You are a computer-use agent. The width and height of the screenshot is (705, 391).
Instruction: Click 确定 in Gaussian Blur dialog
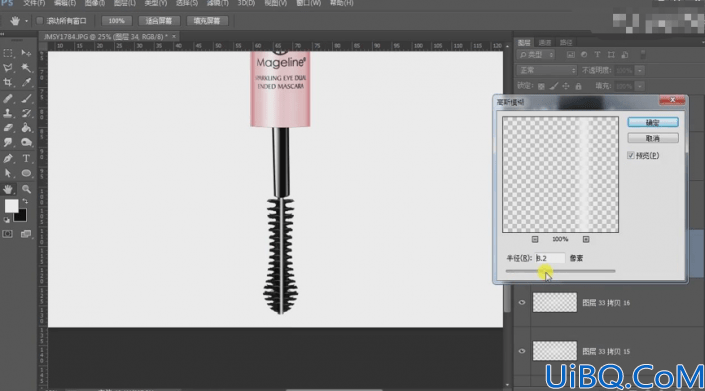click(653, 122)
